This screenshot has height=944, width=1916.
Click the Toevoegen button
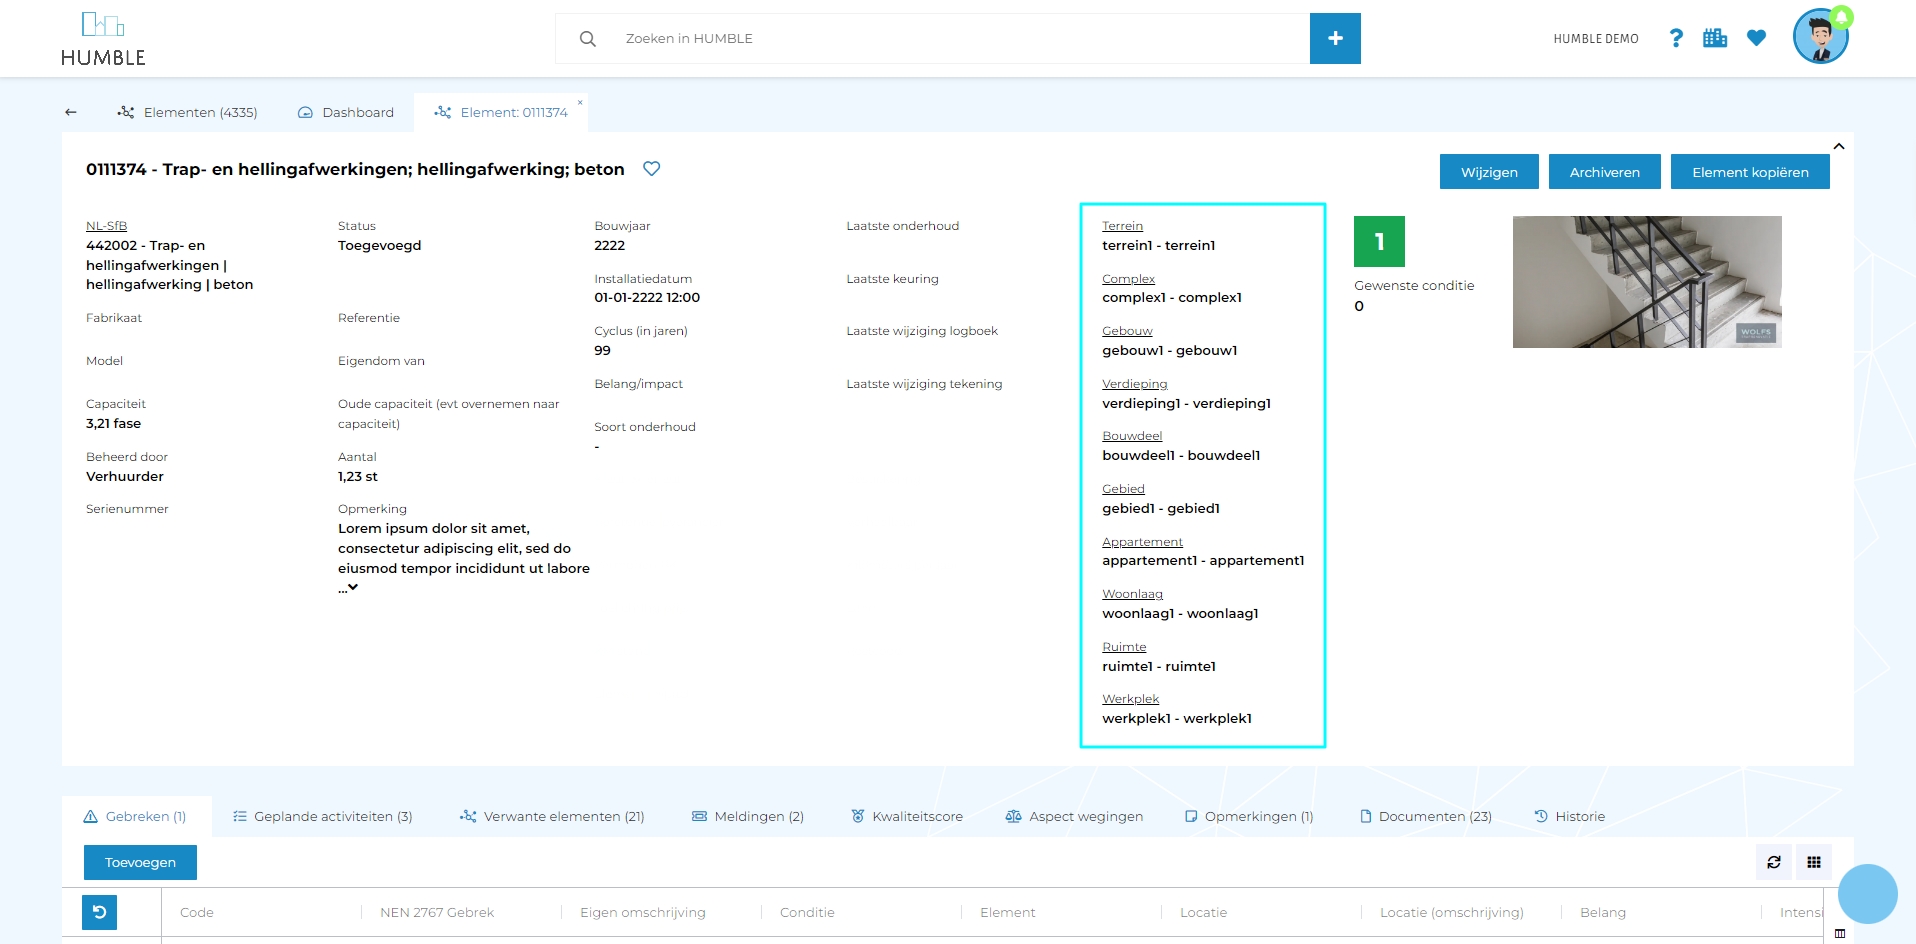coord(140,862)
